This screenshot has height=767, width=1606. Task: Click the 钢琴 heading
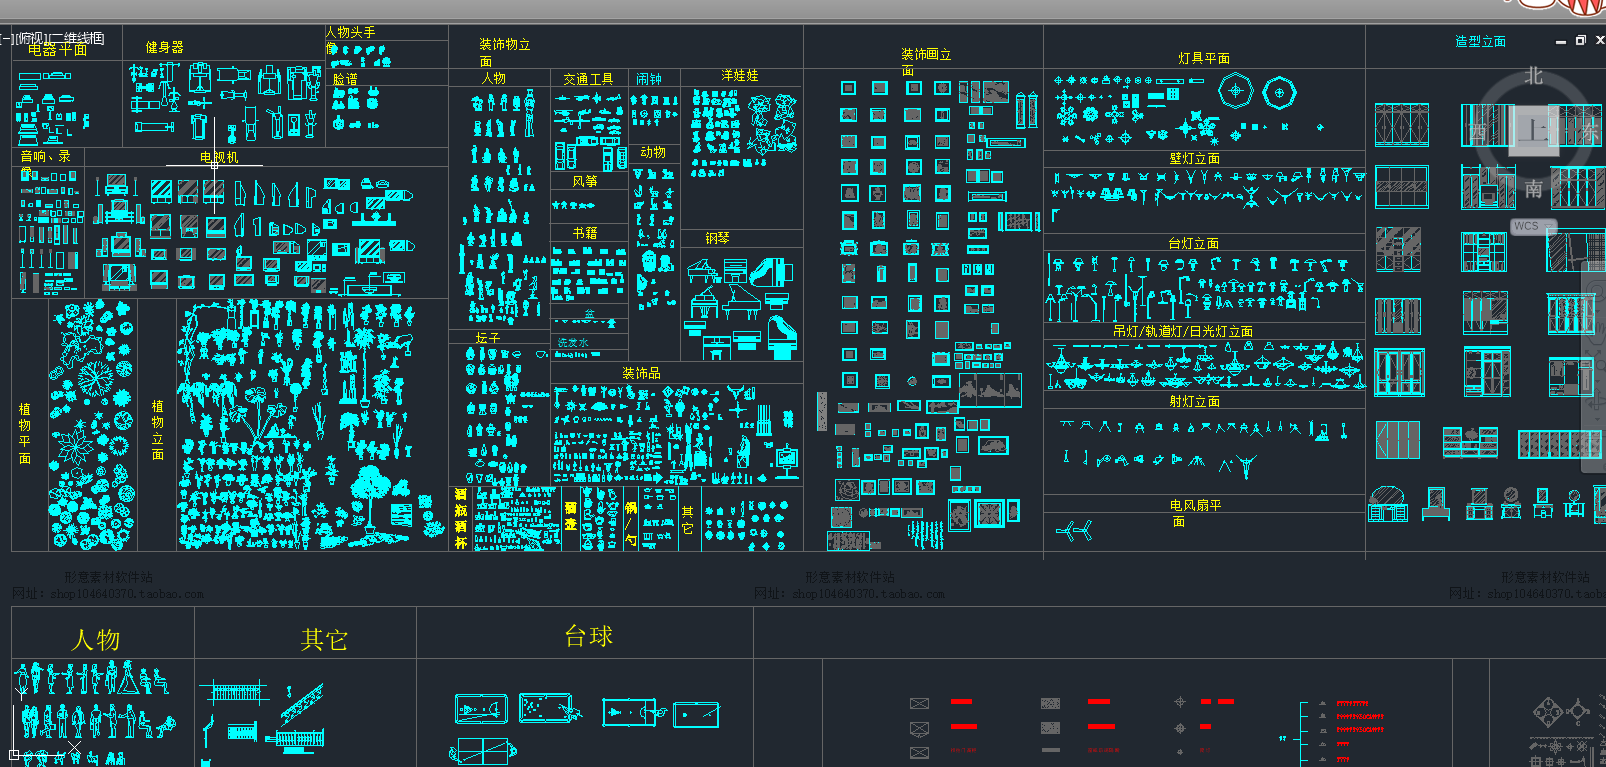[x=718, y=238]
